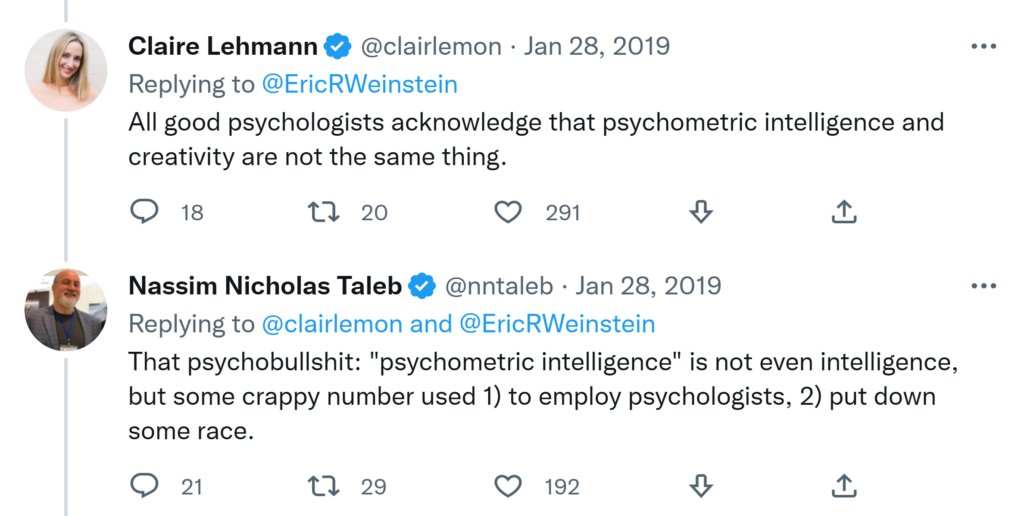Image resolution: width=1024 pixels, height=516 pixels.
Task: Click the Claire Lehmann display name
Action: tap(223, 46)
